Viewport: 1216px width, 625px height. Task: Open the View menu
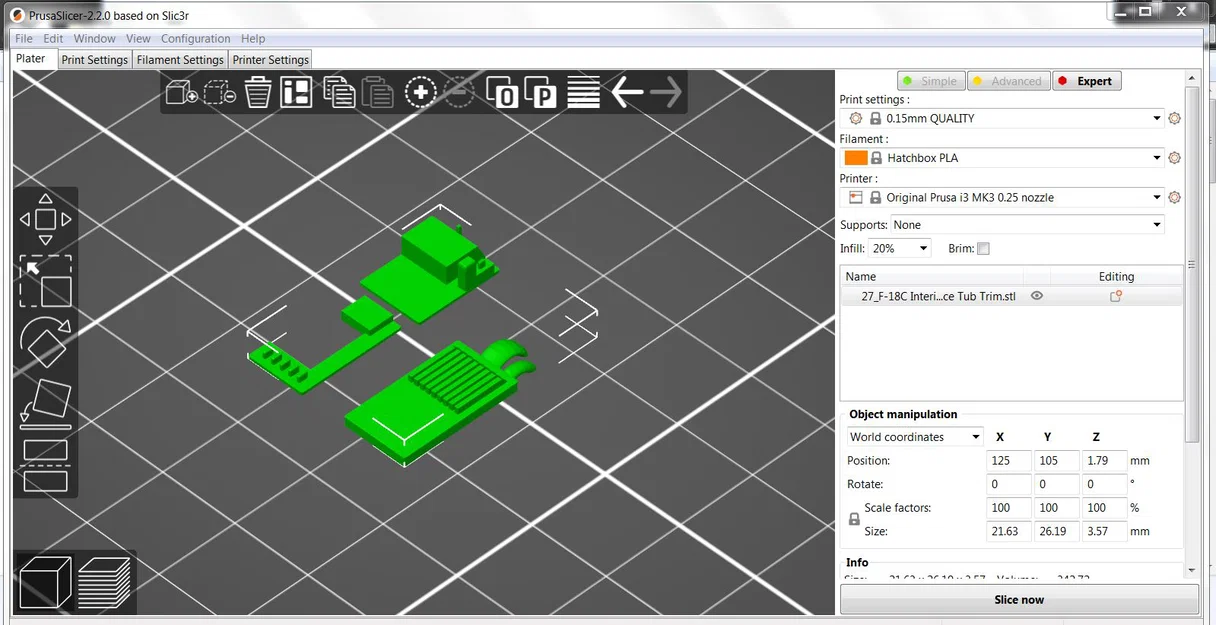pyautogui.click(x=139, y=38)
